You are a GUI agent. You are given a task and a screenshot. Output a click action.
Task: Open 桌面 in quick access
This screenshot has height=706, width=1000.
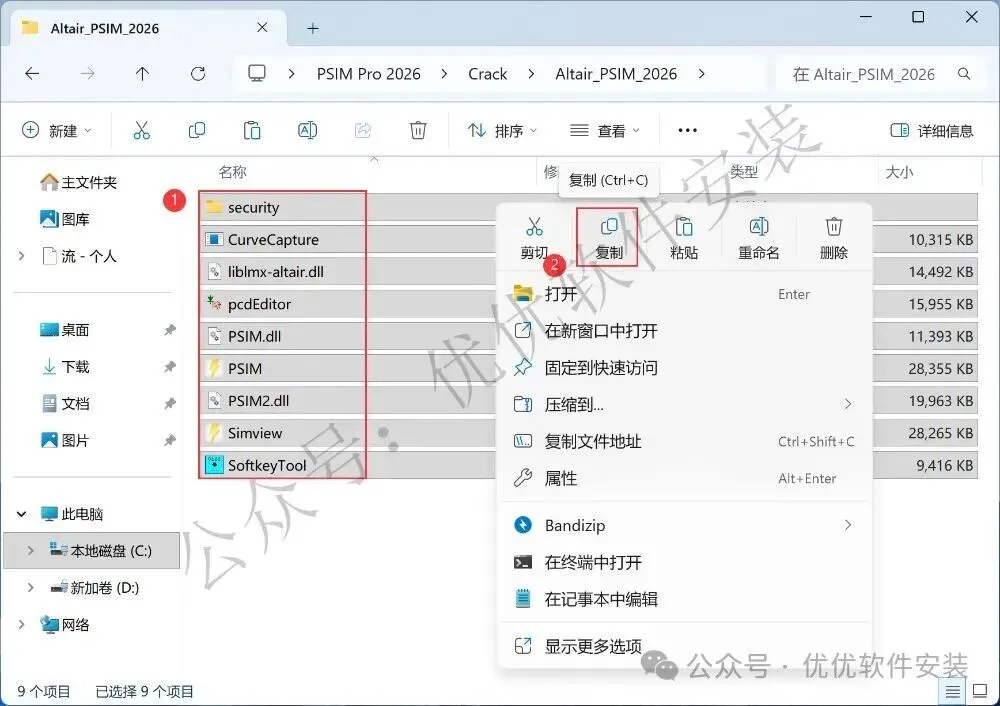[65, 330]
